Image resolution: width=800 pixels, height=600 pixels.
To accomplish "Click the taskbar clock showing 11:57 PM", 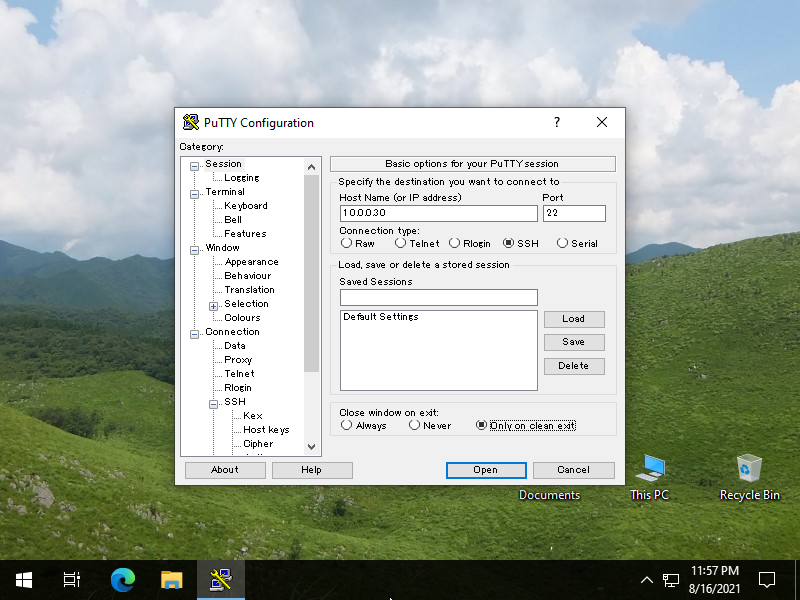I will (714, 580).
